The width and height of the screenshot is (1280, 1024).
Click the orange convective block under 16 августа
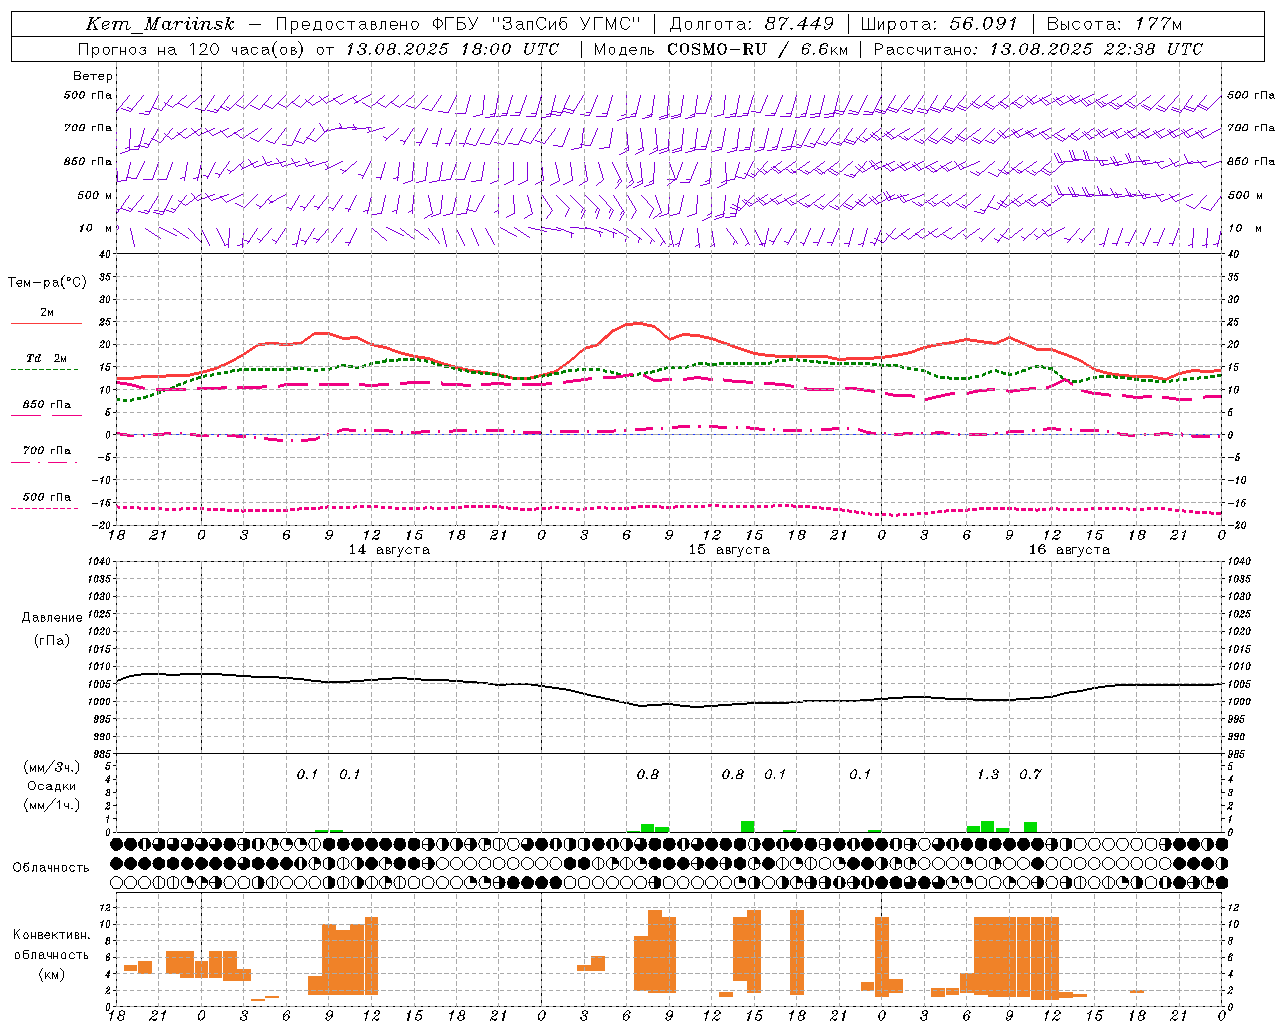tap(1016, 957)
